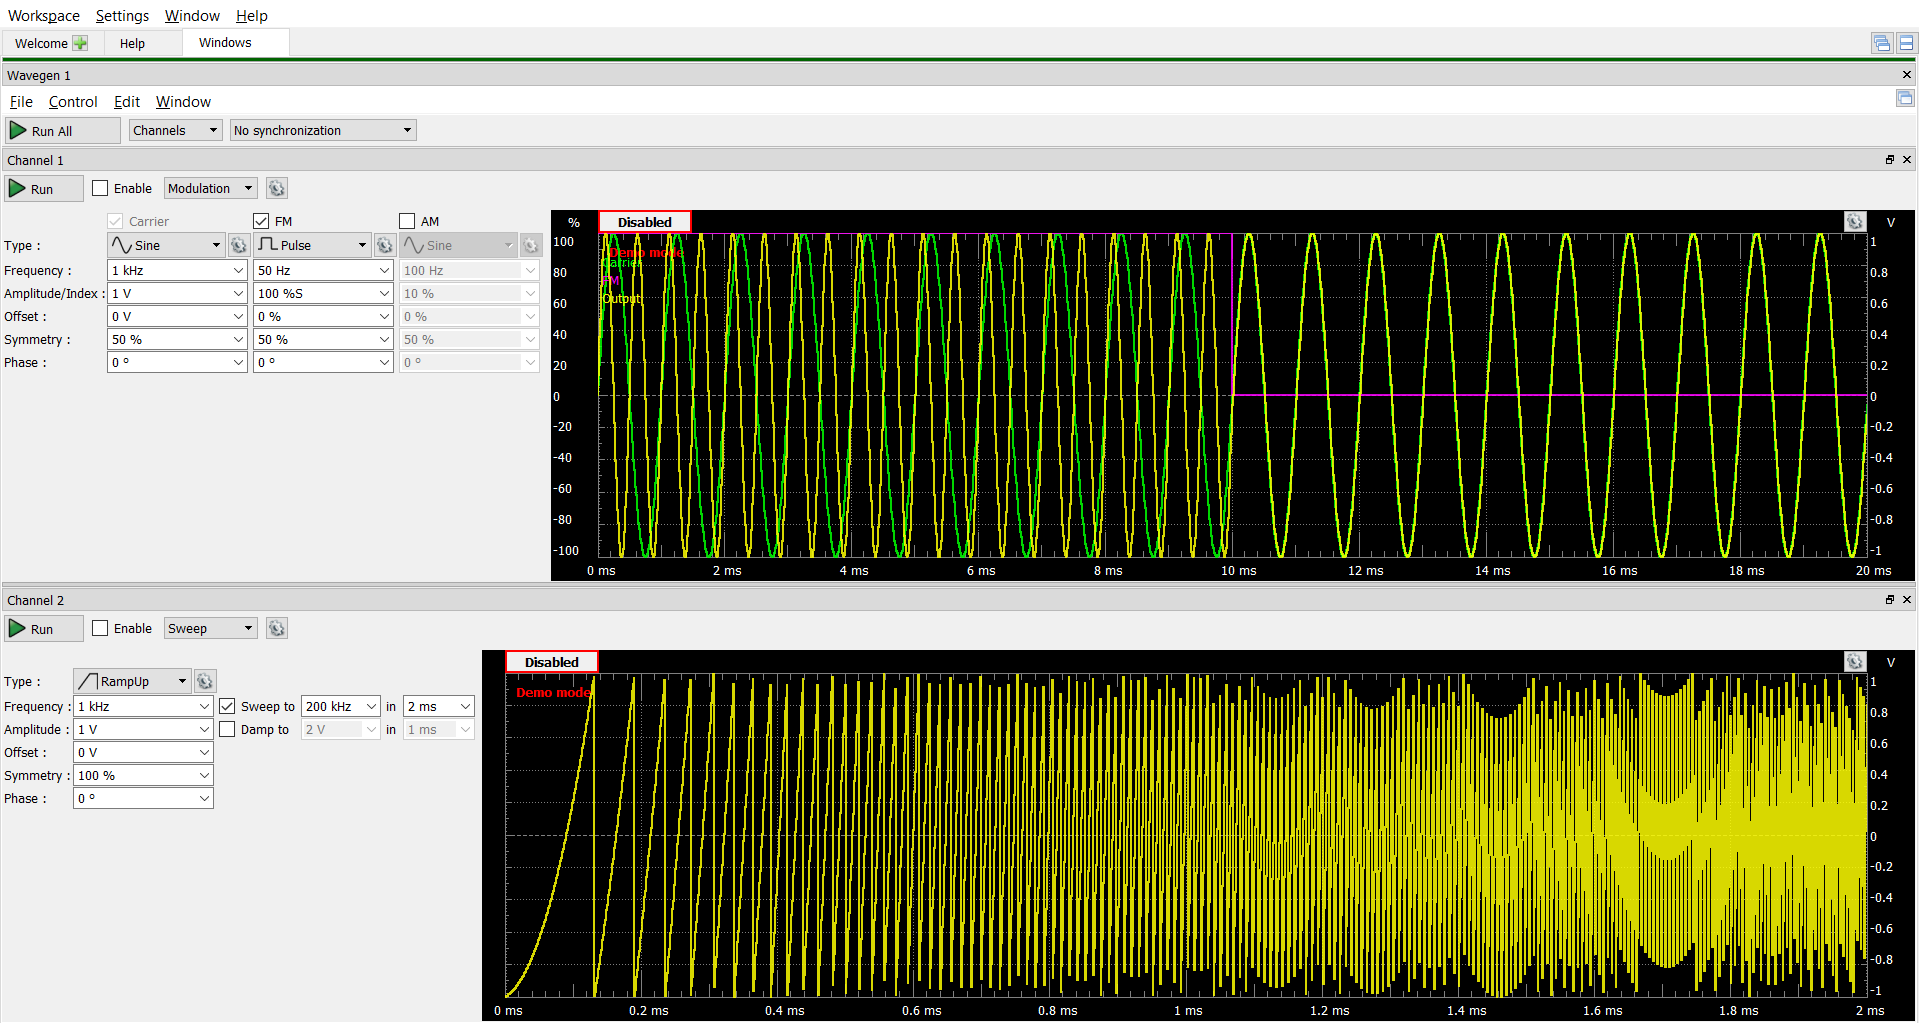Click the FM amplitude 100 %S field
This screenshot has width=1919, height=1023.
pos(323,293)
